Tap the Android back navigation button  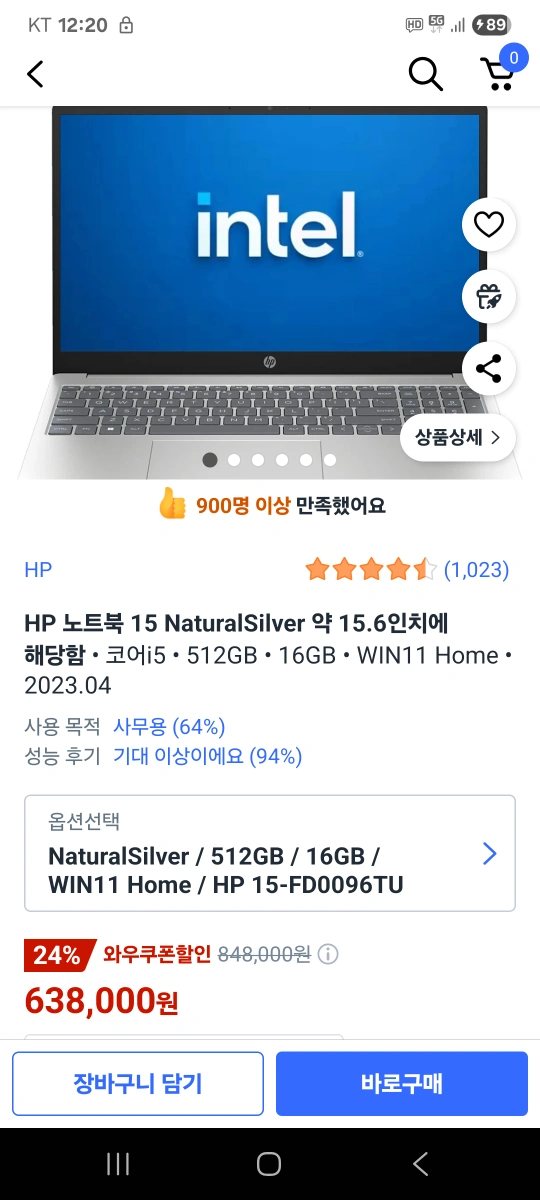[x=420, y=1163]
